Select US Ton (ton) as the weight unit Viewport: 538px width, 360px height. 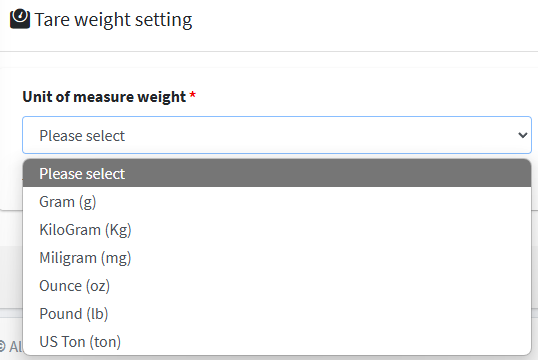[x=277, y=342]
